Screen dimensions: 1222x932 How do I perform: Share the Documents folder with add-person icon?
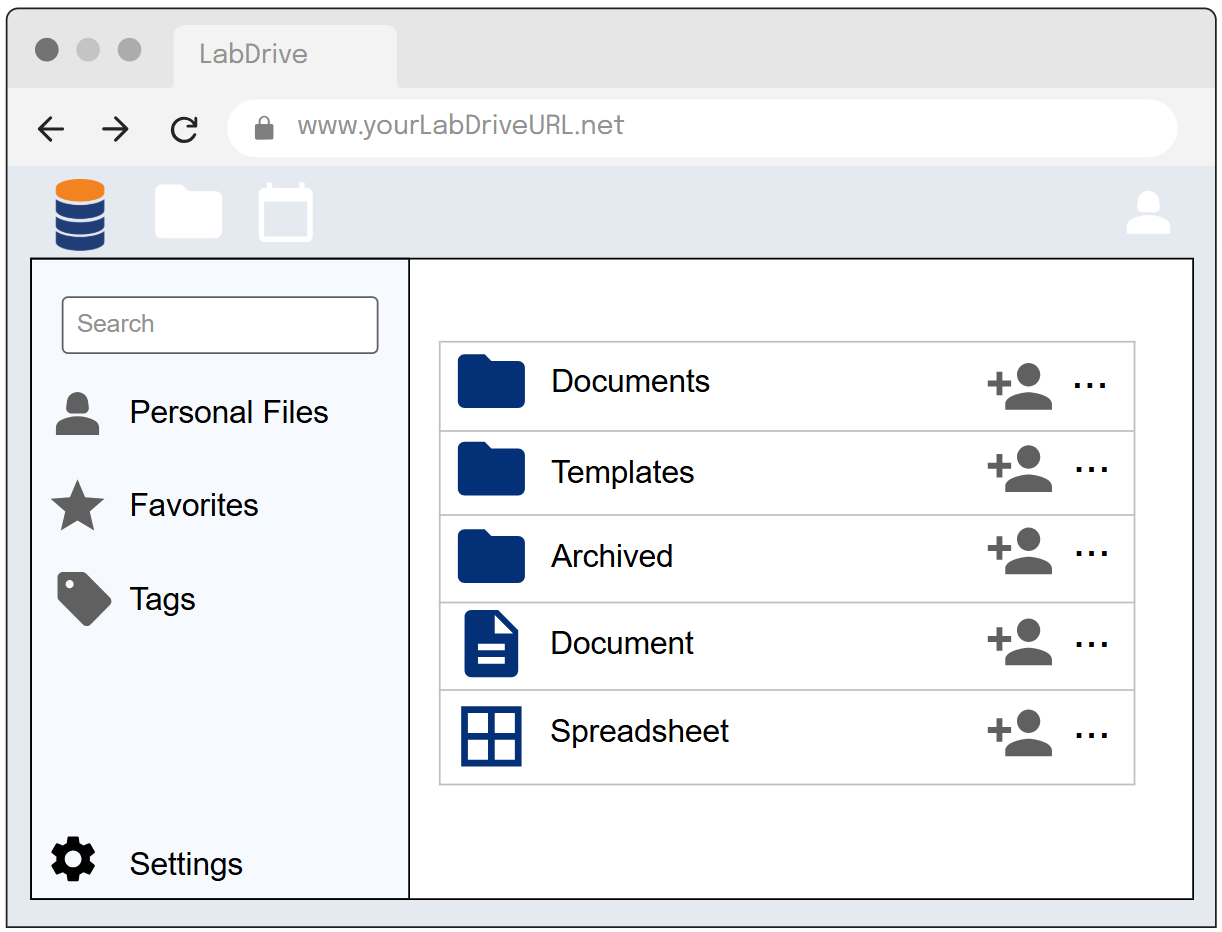point(1019,387)
